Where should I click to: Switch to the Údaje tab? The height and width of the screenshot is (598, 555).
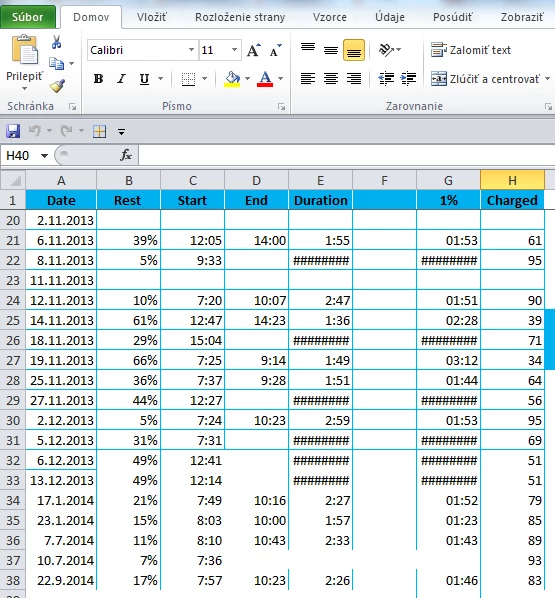pos(390,17)
